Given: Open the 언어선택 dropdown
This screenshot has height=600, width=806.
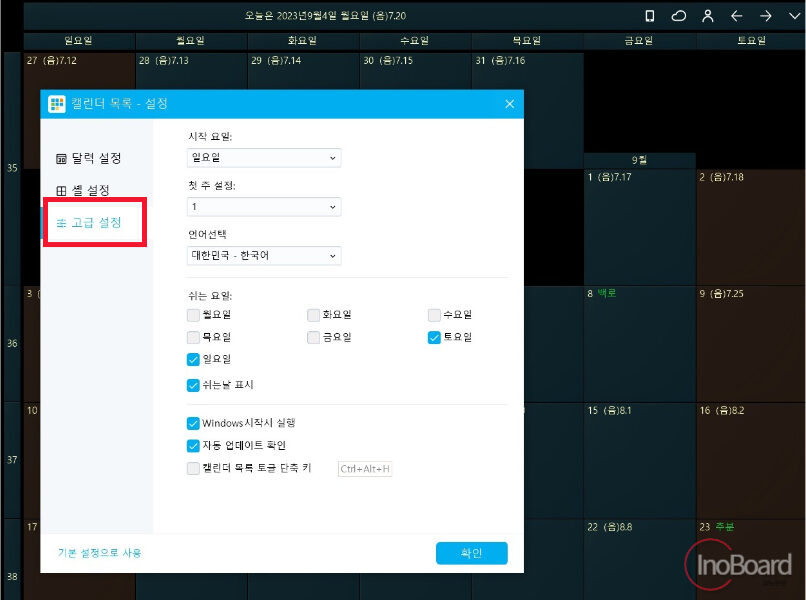Looking at the screenshot, I should click(264, 256).
